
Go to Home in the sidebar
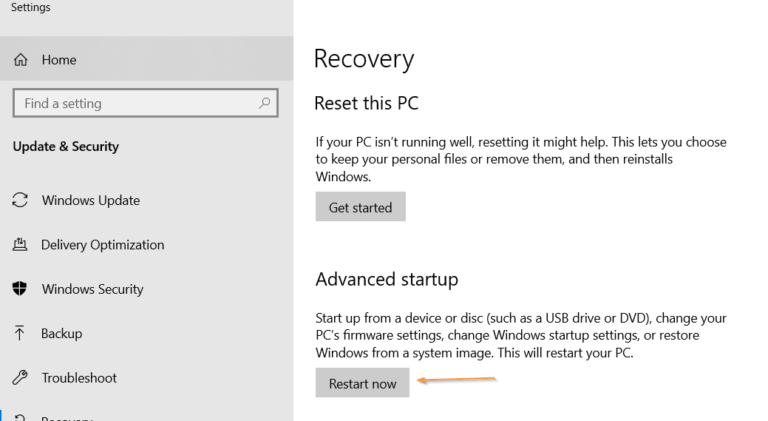pyautogui.click(x=59, y=60)
